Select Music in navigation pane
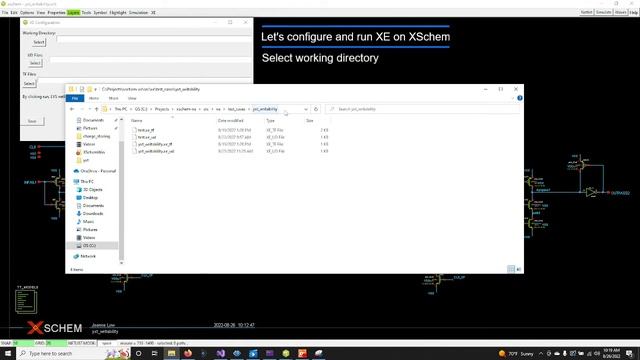Screen dimensions: 640x360 click(88, 222)
